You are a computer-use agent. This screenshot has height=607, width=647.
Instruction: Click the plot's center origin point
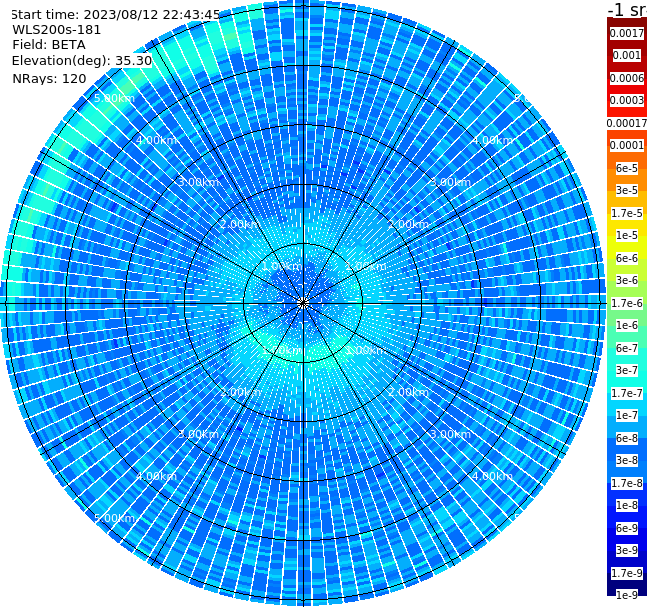click(303, 303)
